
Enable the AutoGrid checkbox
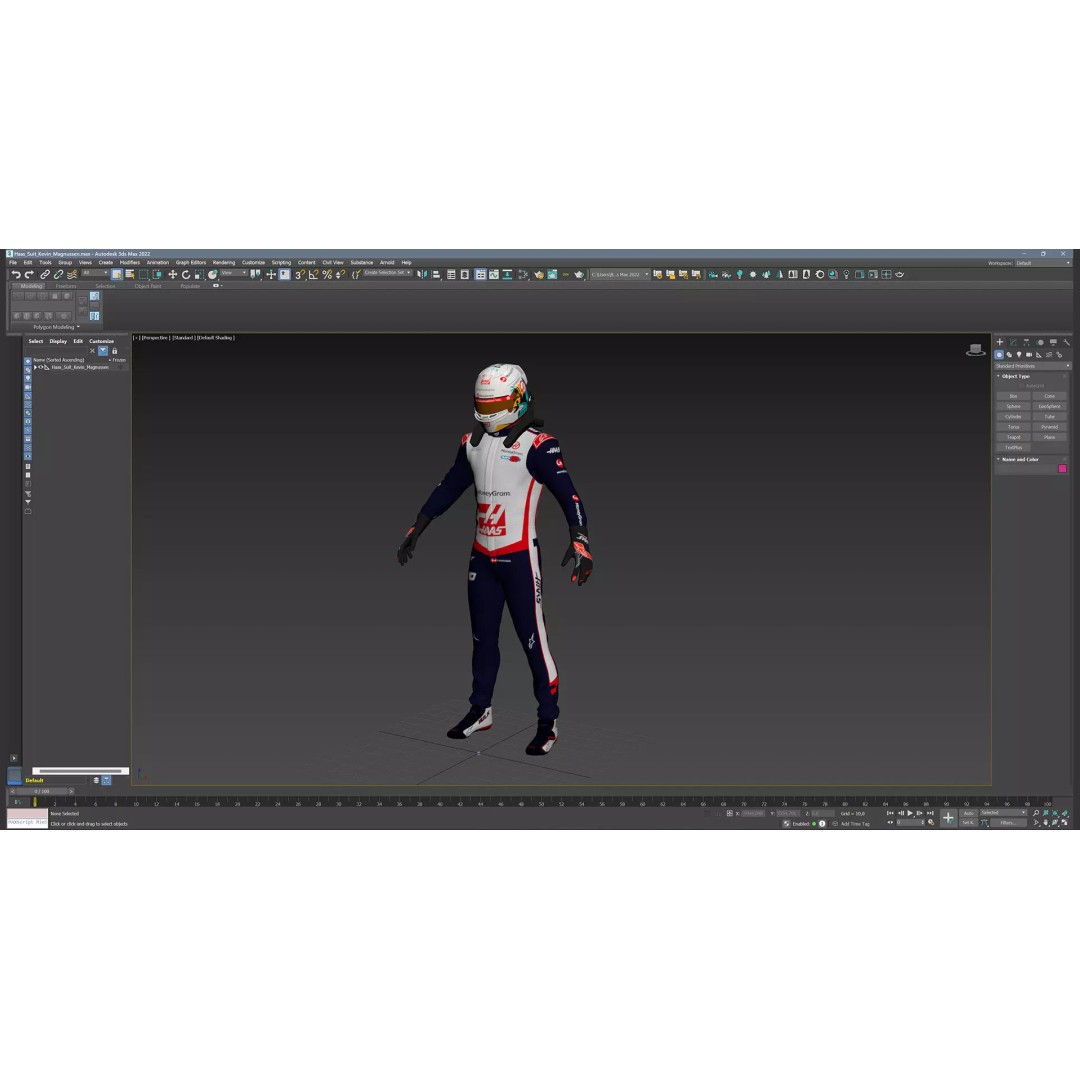coord(1020,386)
